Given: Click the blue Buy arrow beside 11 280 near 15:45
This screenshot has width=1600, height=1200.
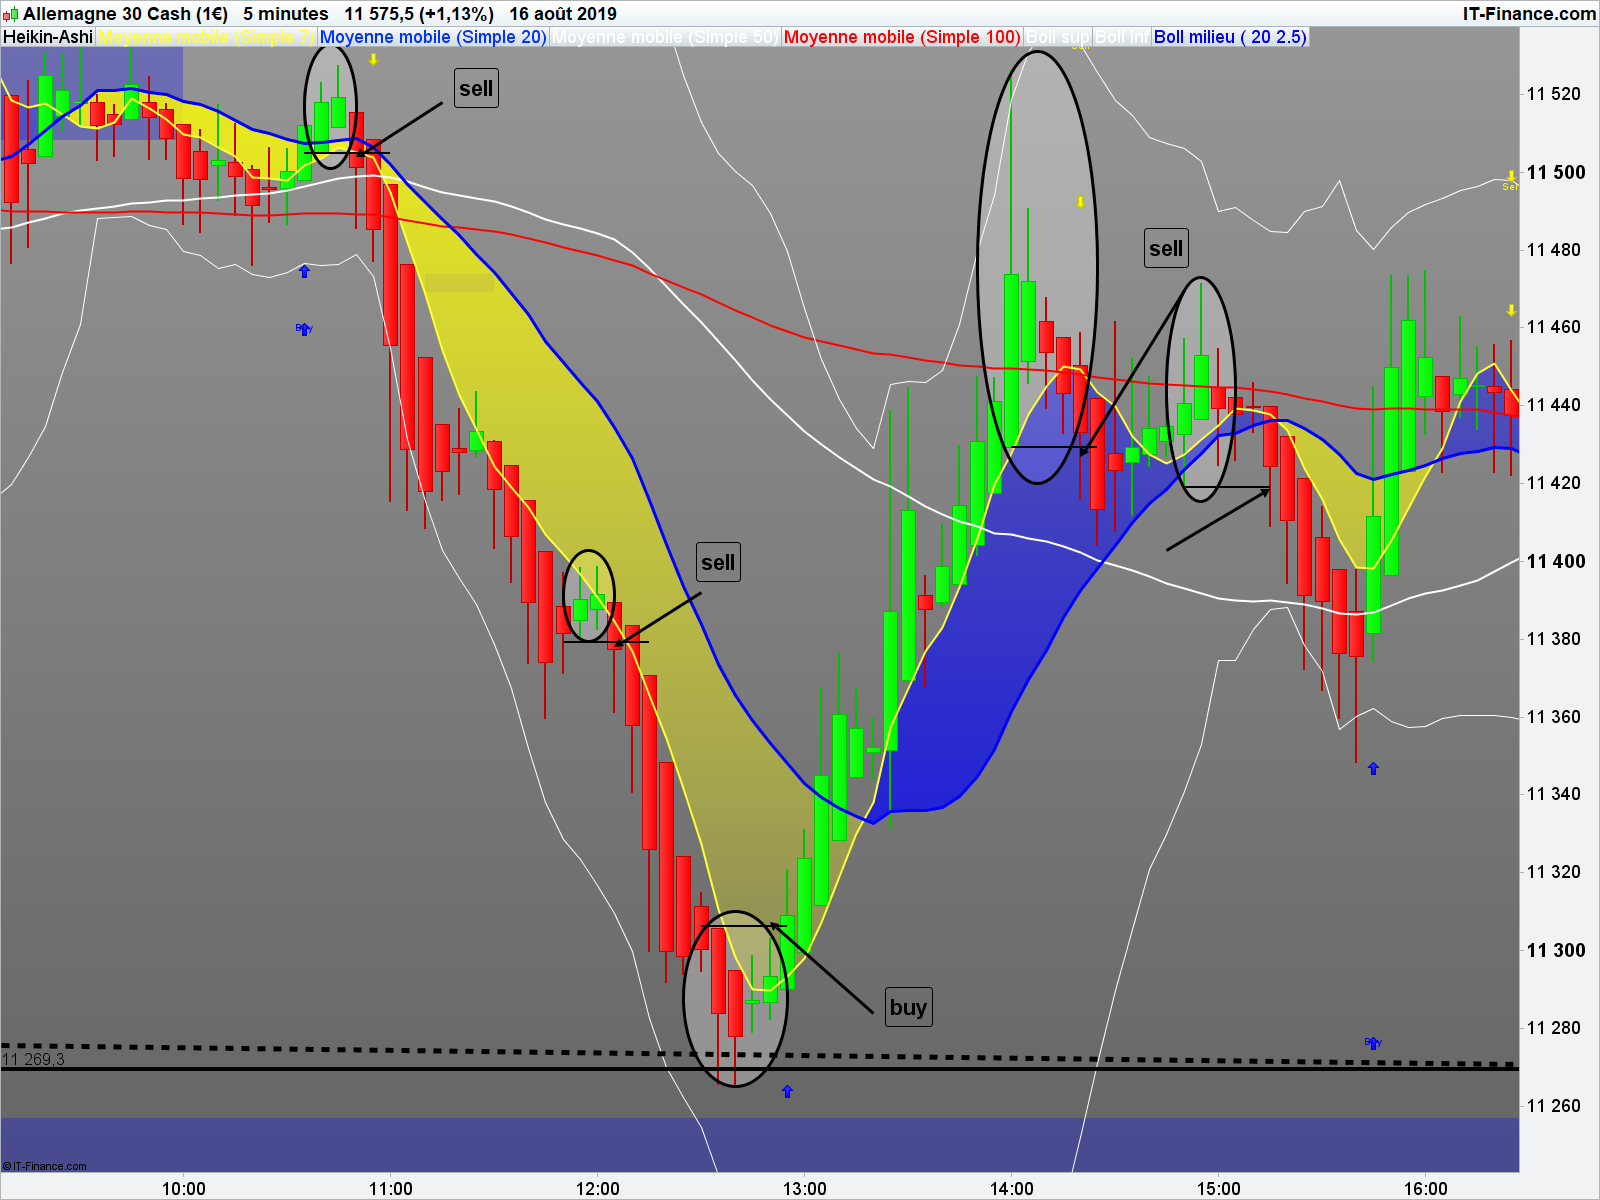Looking at the screenshot, I should [1373, 1043].
